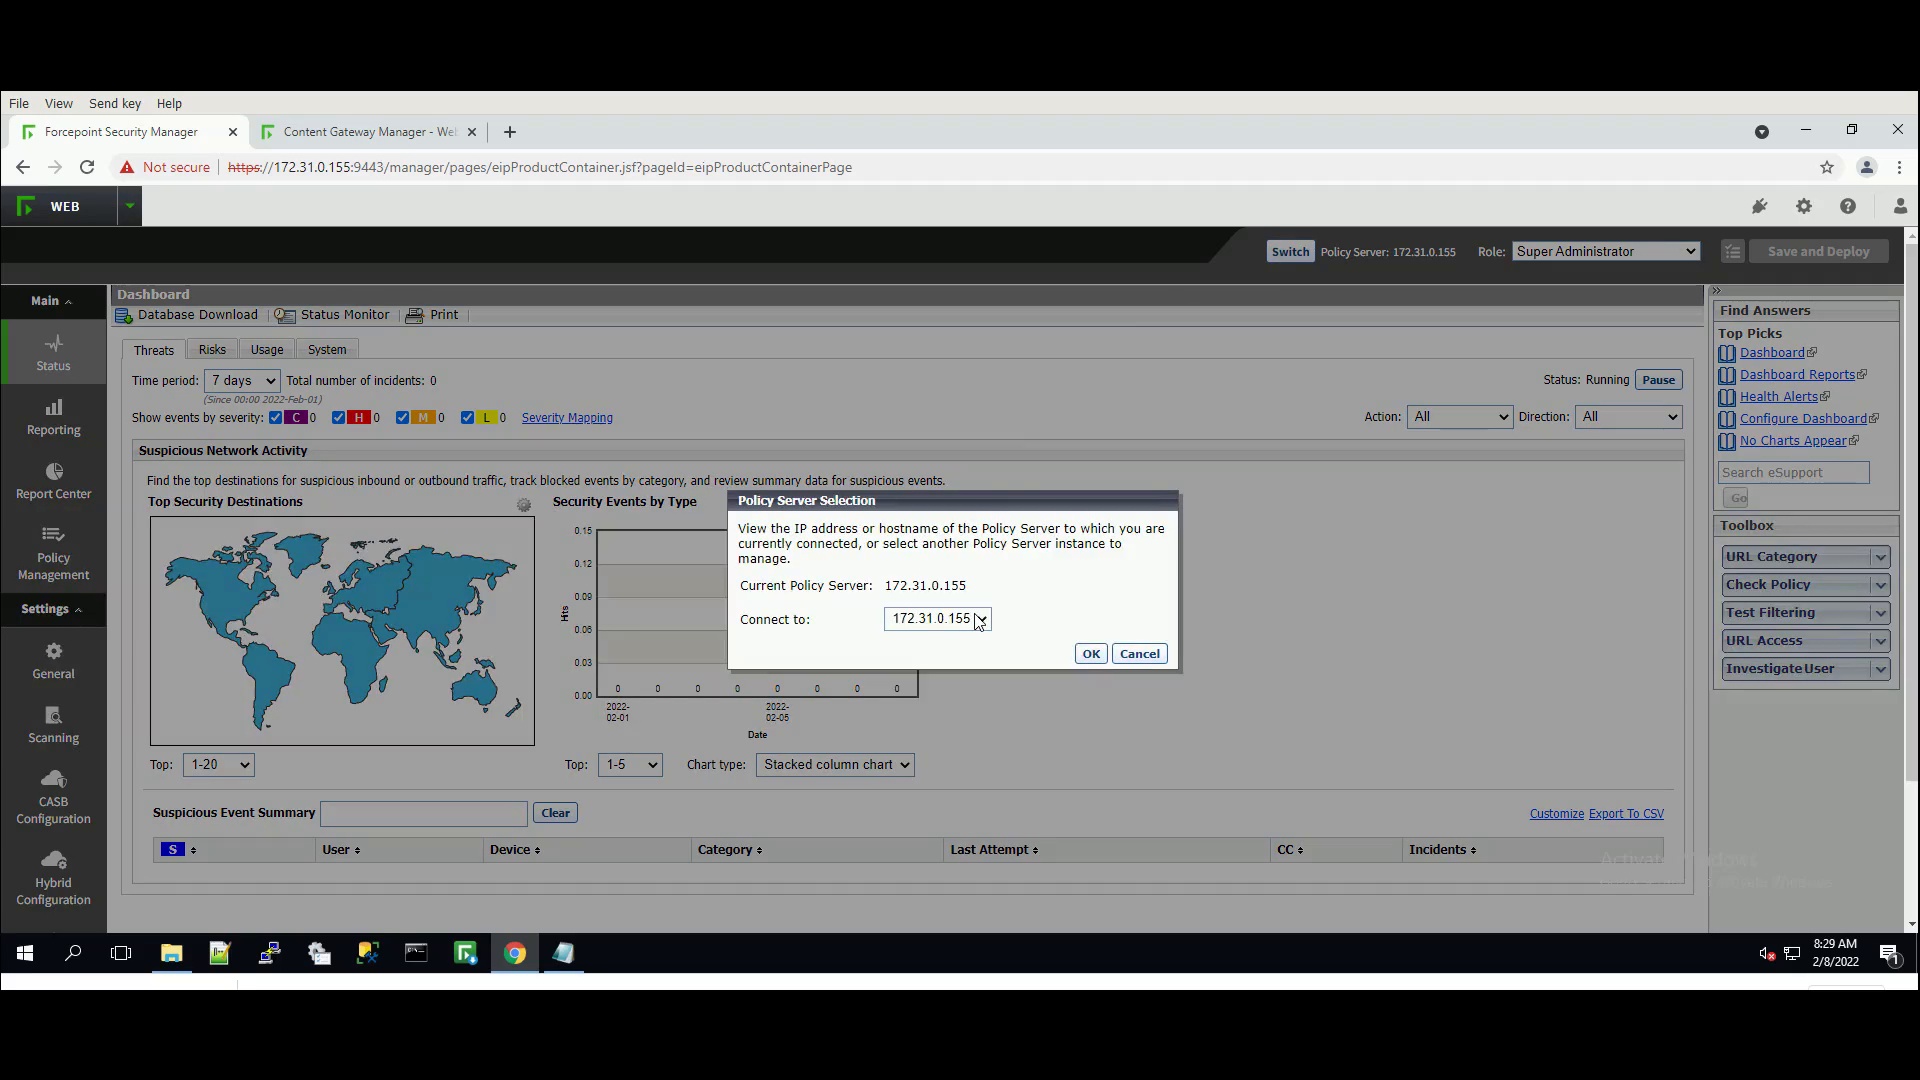Viewport: 1920px width, 1080px height.
Task: Open Policy Management in the sidebar
Action: [53, 553]
